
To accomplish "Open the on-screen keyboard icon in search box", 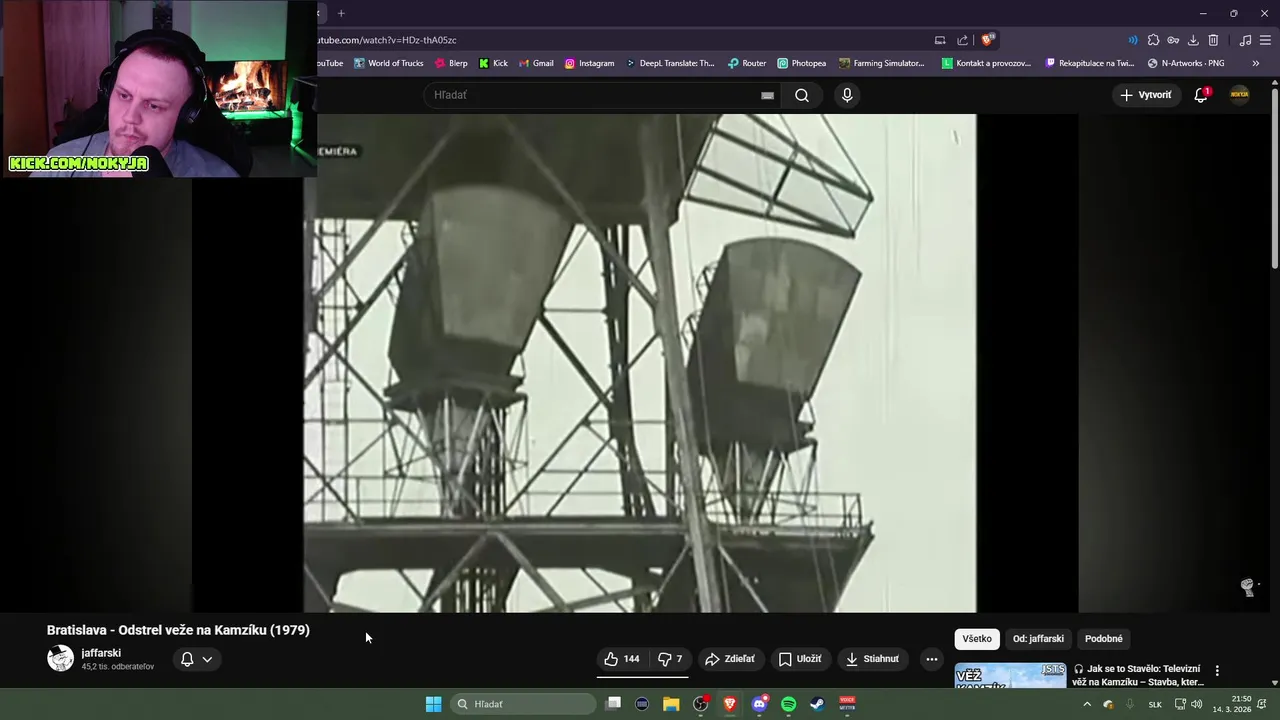I will coord(767,95).
